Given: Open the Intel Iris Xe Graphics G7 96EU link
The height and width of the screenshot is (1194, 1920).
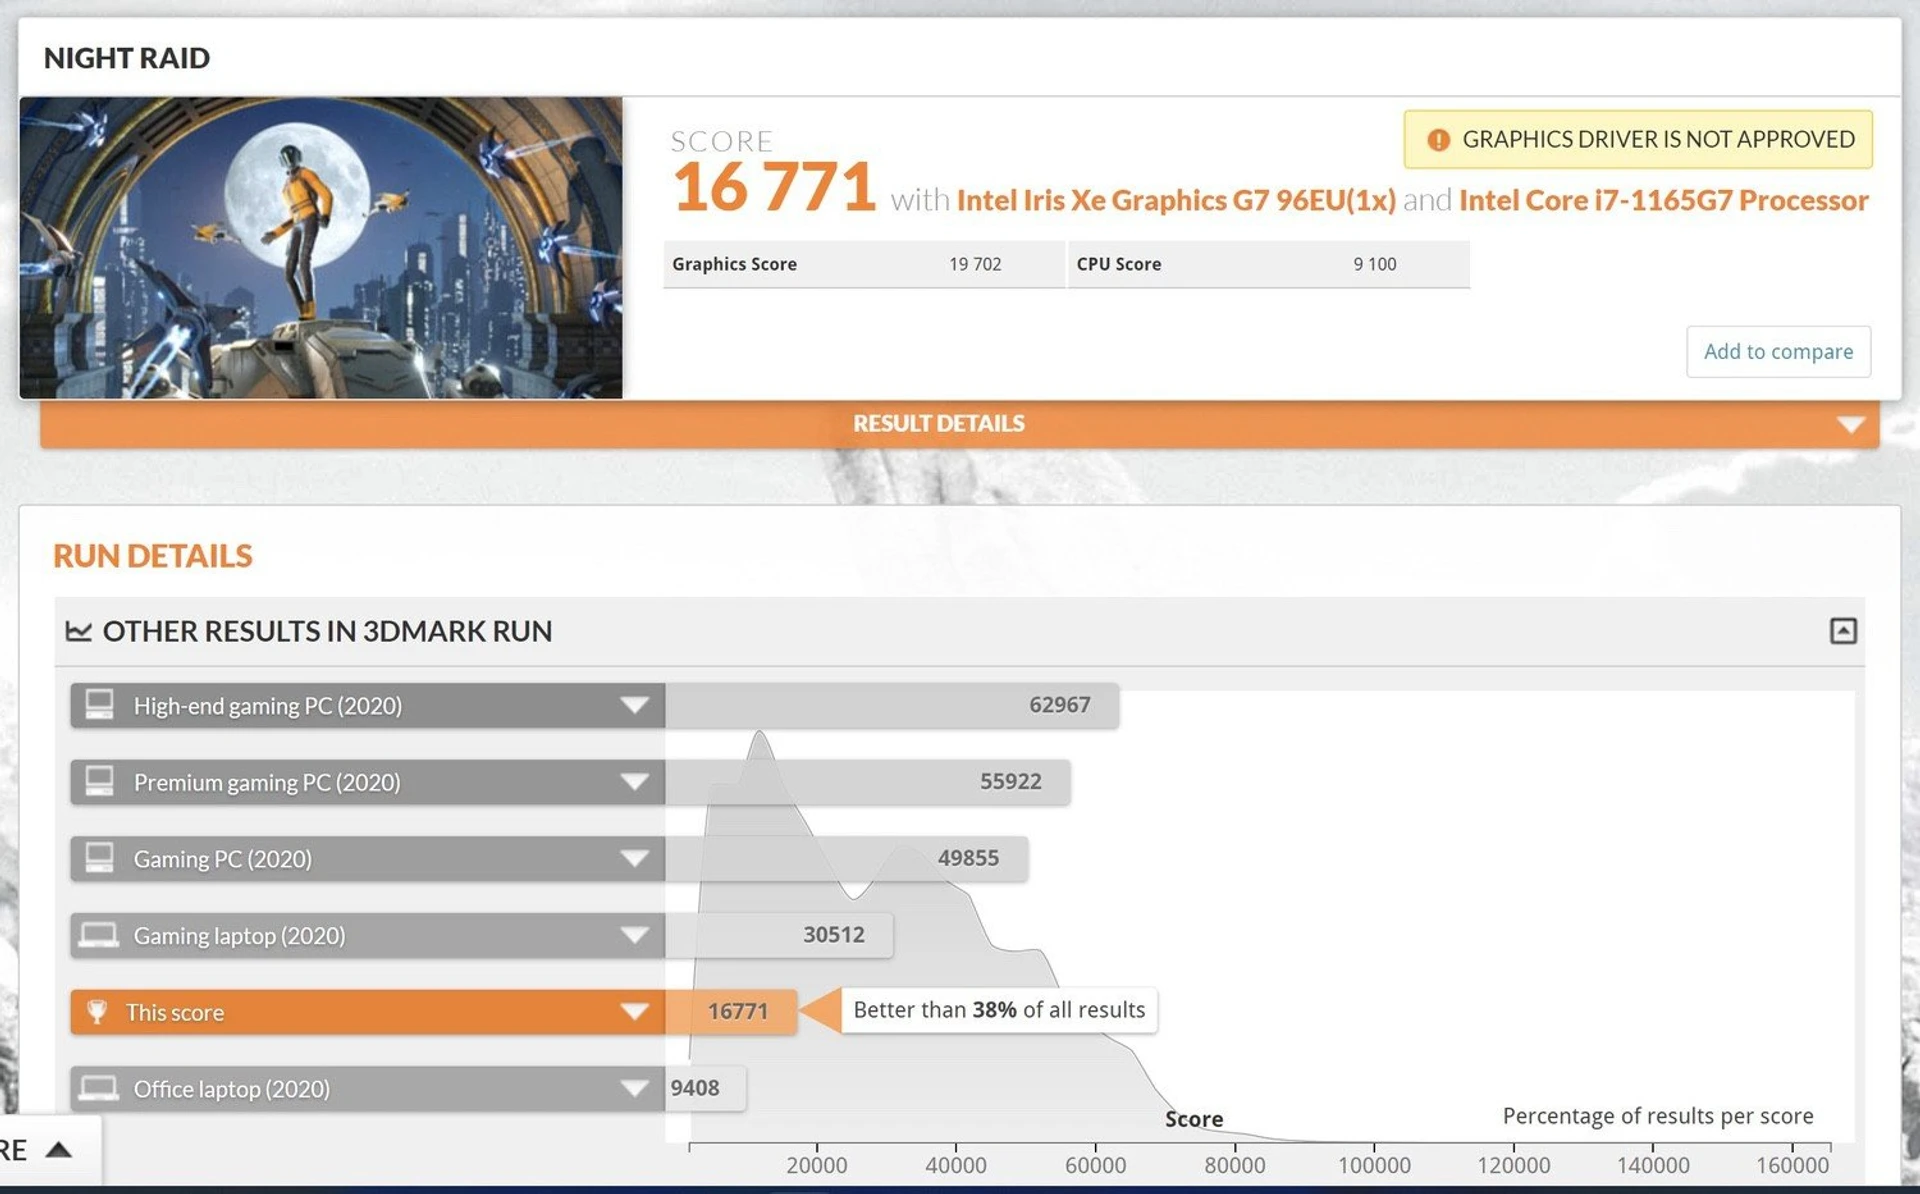Looking at the screenshot, I should click(1176, 200).
